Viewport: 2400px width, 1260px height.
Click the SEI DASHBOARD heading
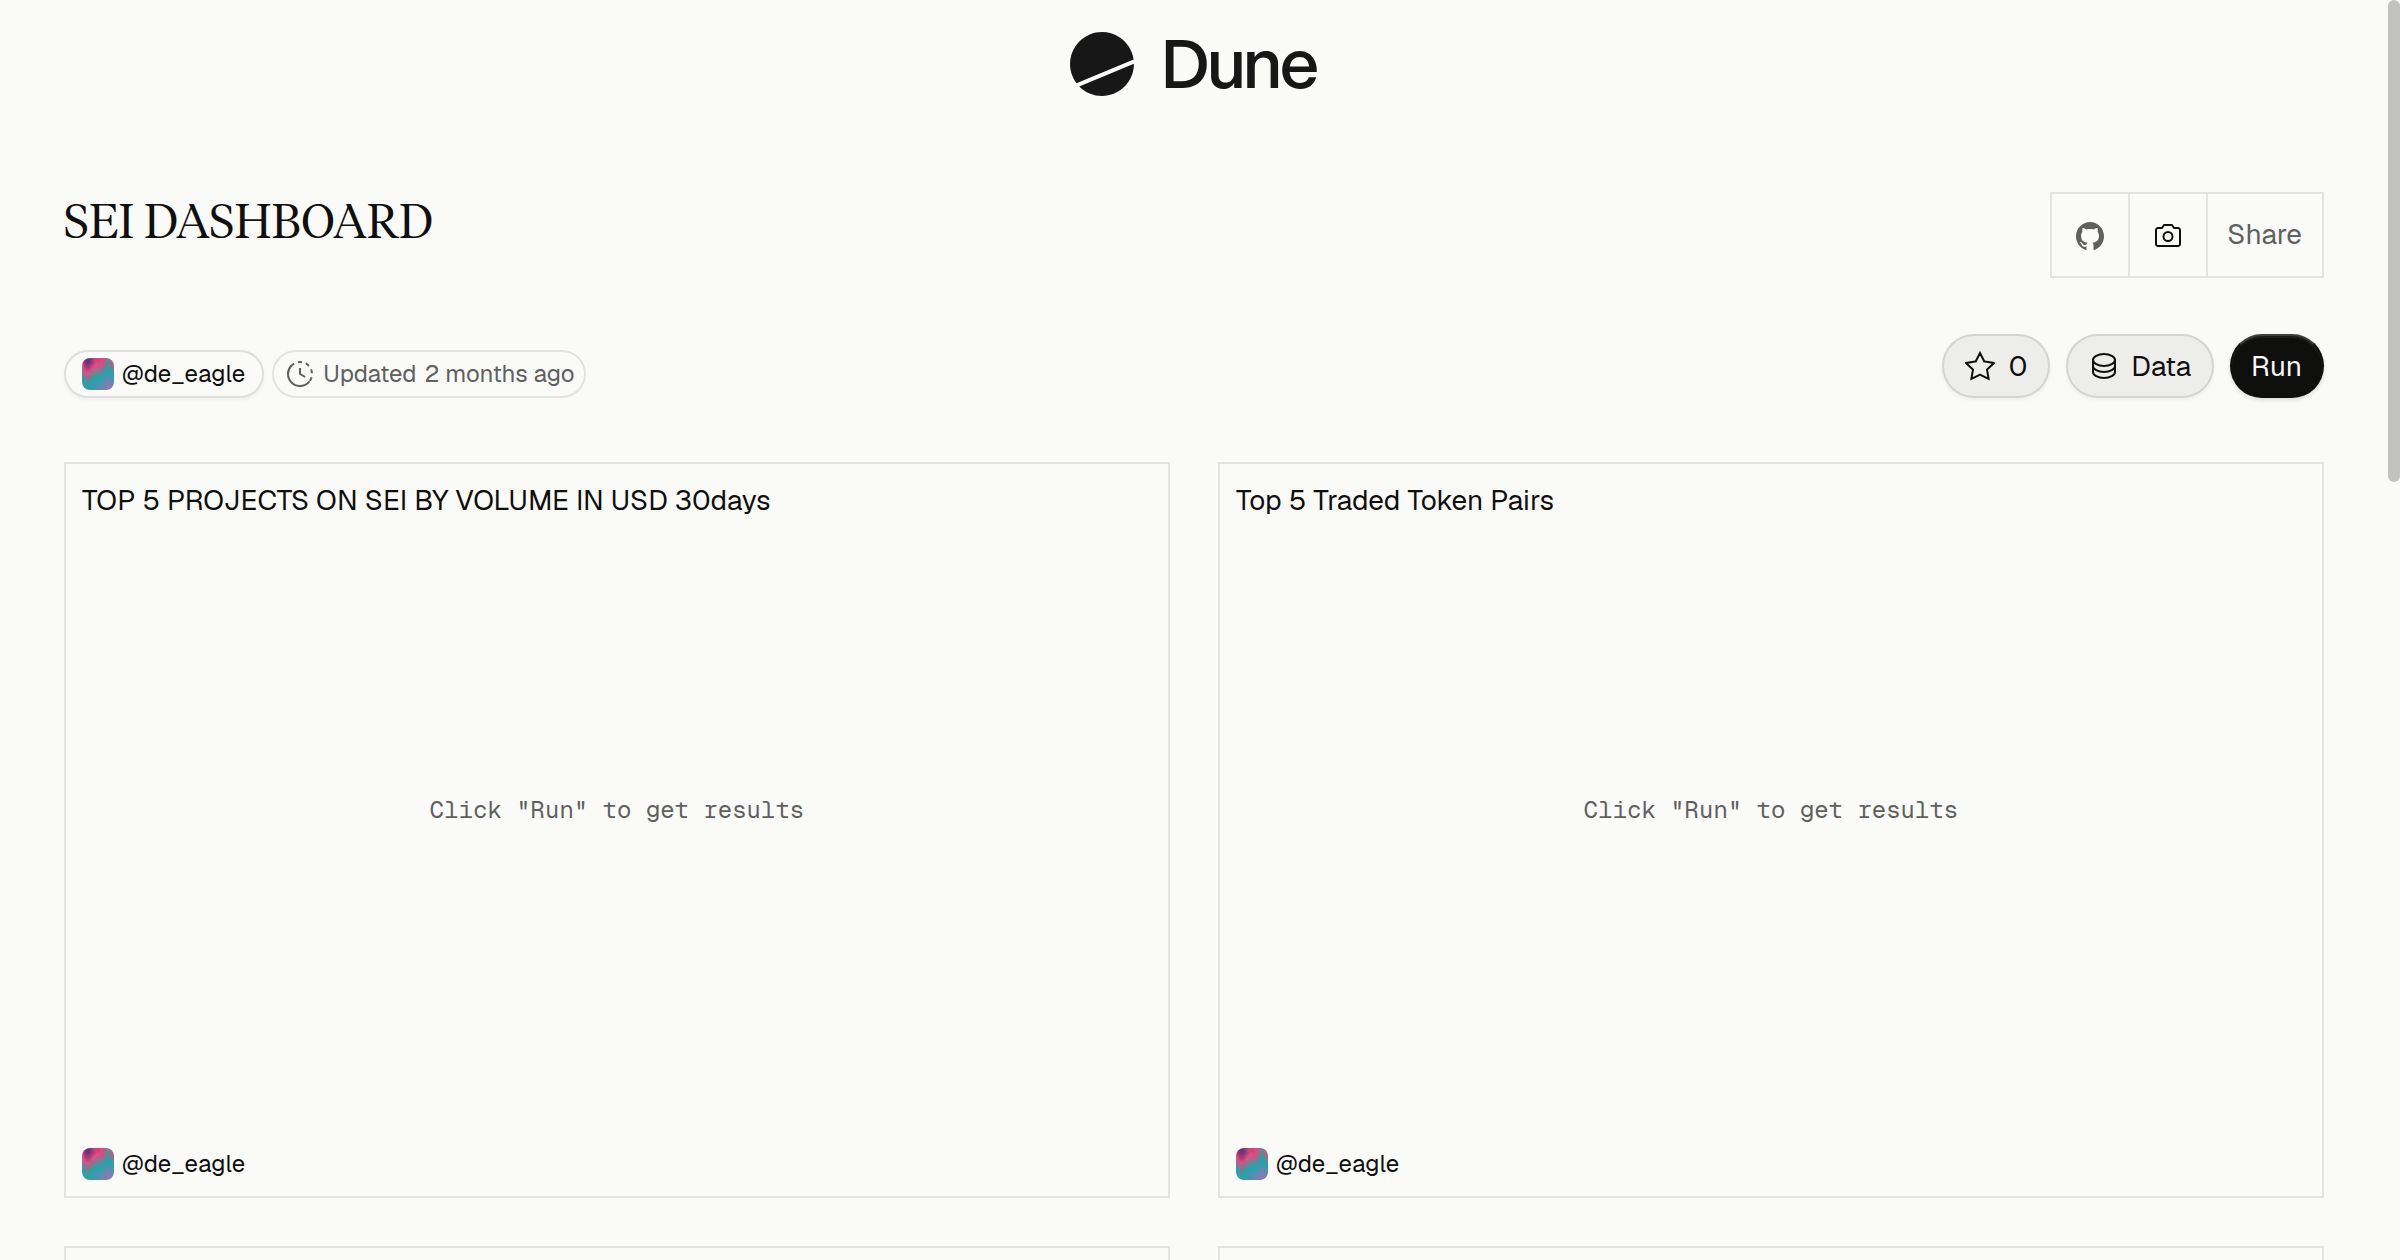point(248,221)
